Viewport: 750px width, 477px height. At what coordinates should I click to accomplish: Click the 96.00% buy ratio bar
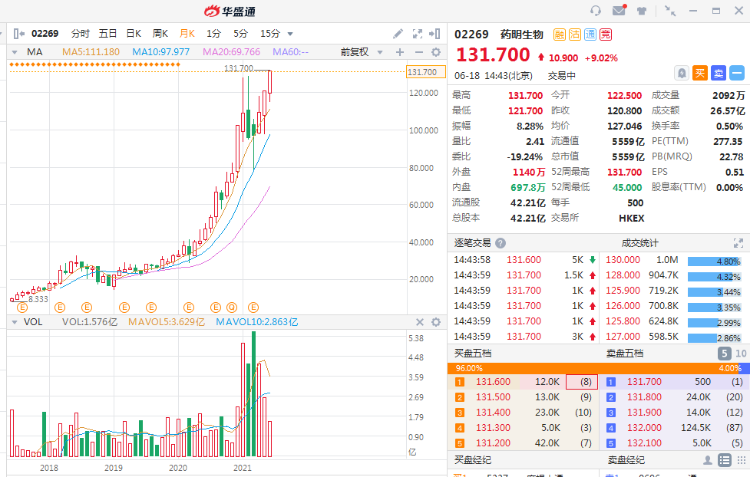591,368
